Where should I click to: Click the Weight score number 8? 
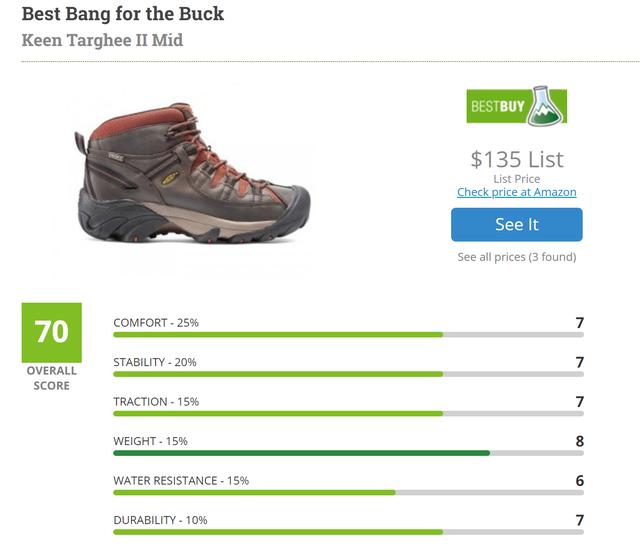pos(580,441)
